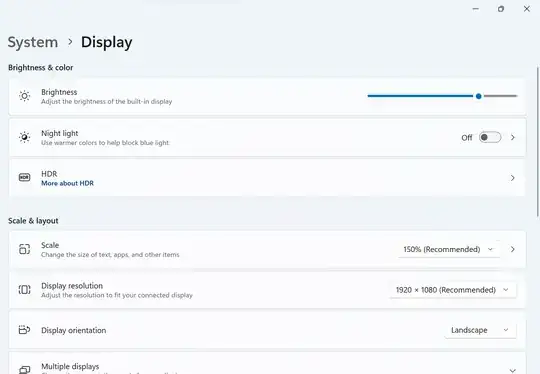The width and height of the screenshot is (540, 374).
Task: Click the vertical scrollbar
Action: pyautogui.click(x=538, y=141)
